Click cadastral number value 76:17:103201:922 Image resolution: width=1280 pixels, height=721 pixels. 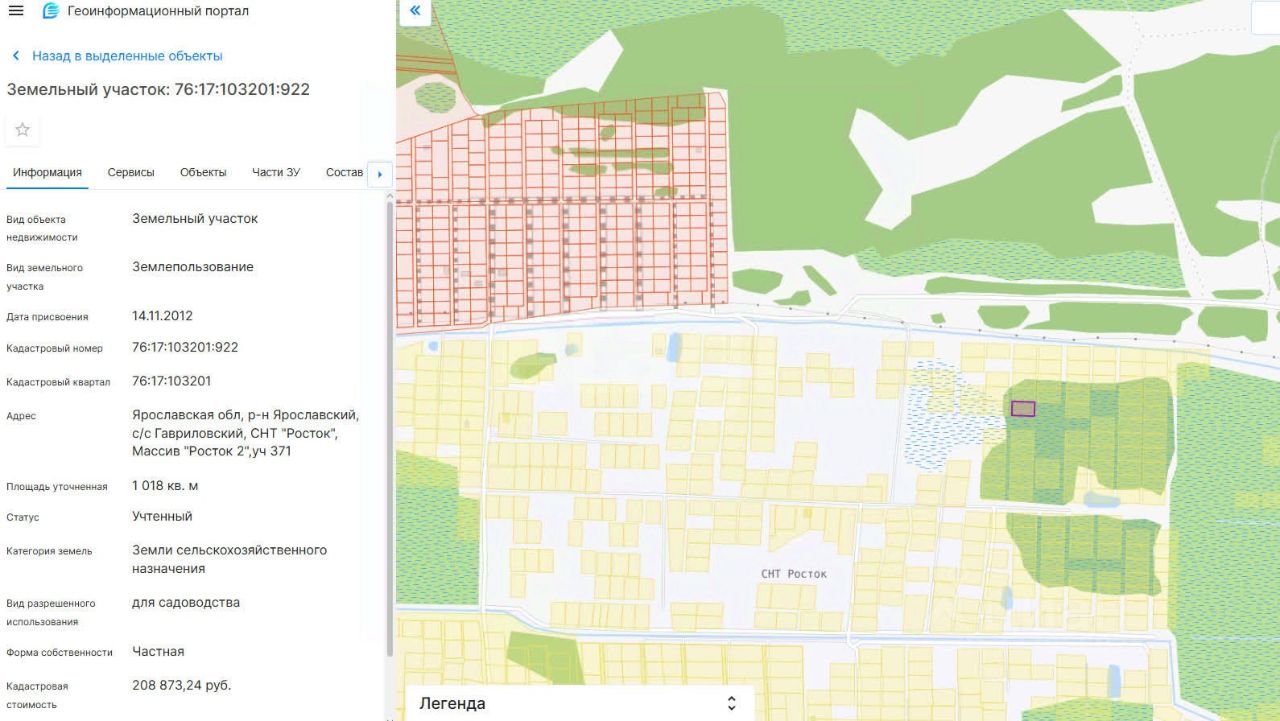(x=185, y=347)
